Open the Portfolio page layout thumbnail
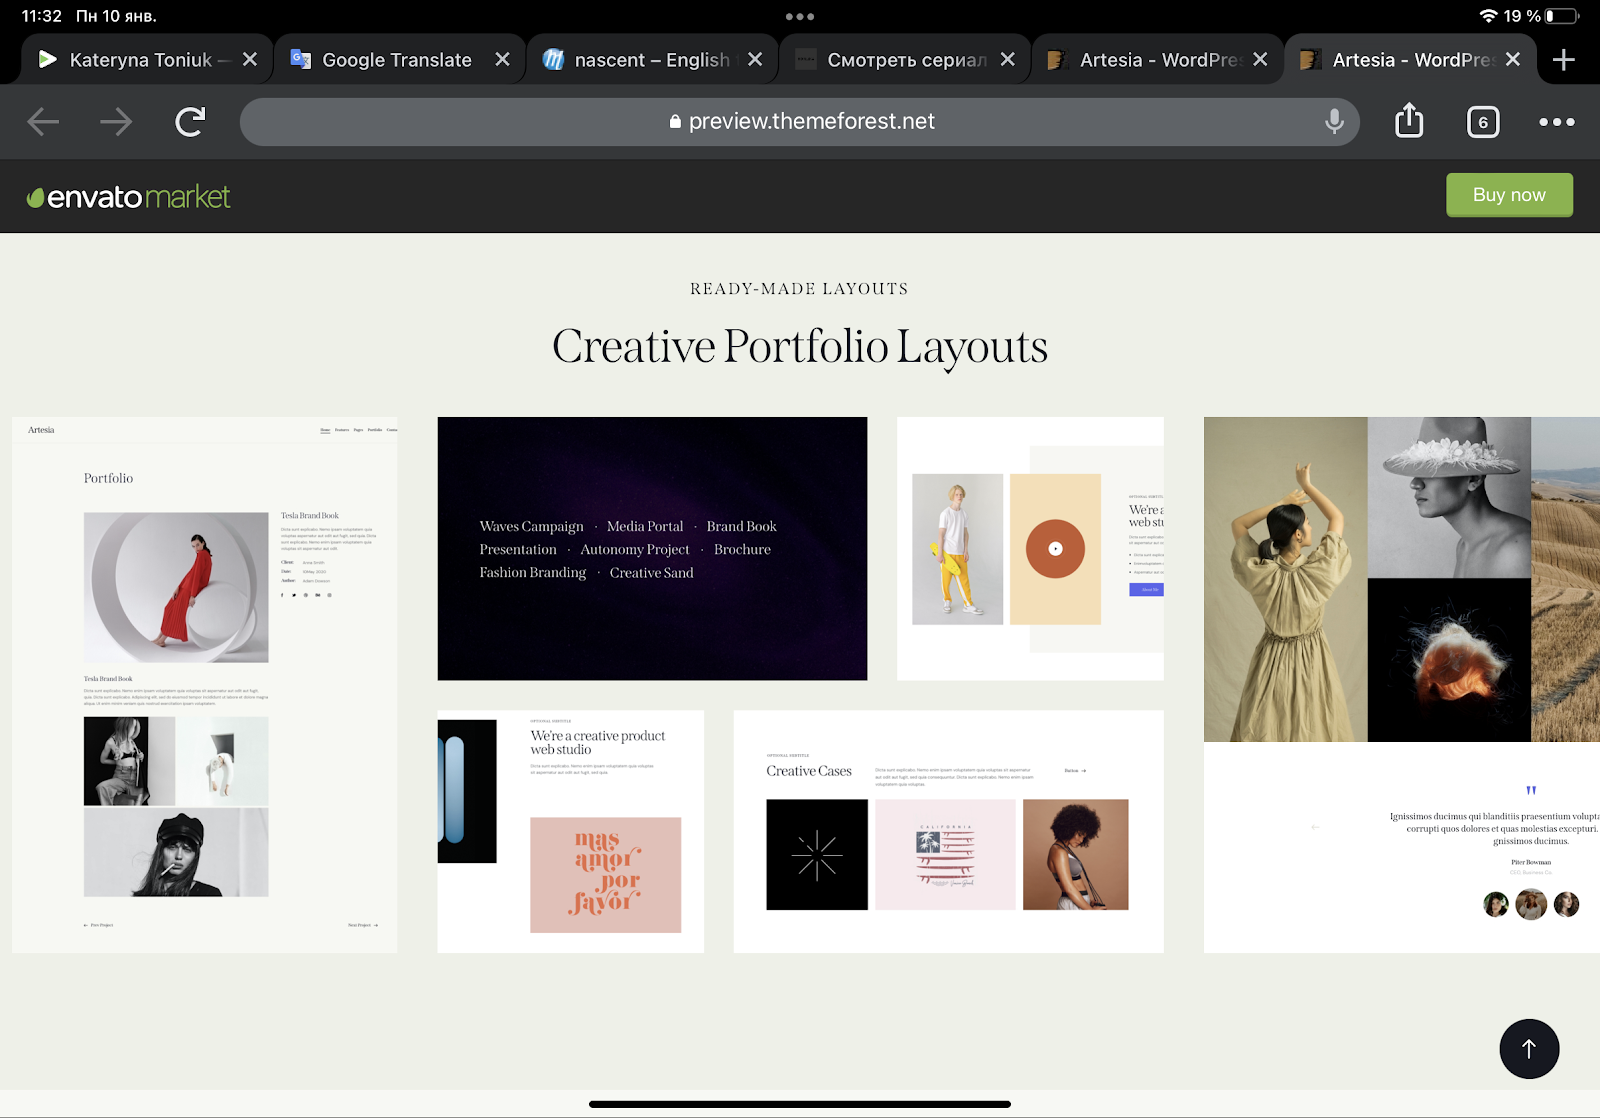Screen dimensions: 1600x1118 point(204,685)
